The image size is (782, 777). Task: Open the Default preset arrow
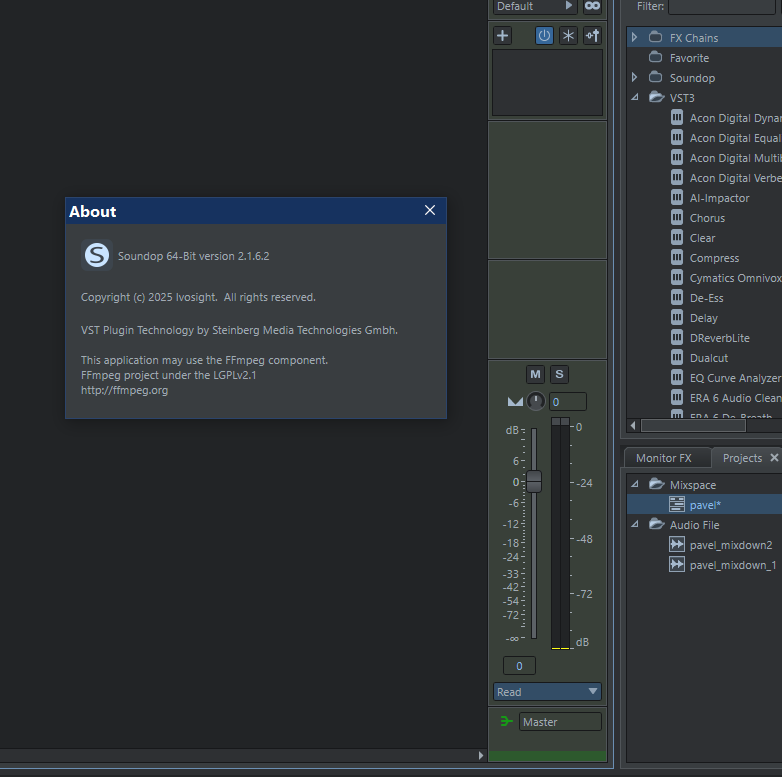click(569, 5)
